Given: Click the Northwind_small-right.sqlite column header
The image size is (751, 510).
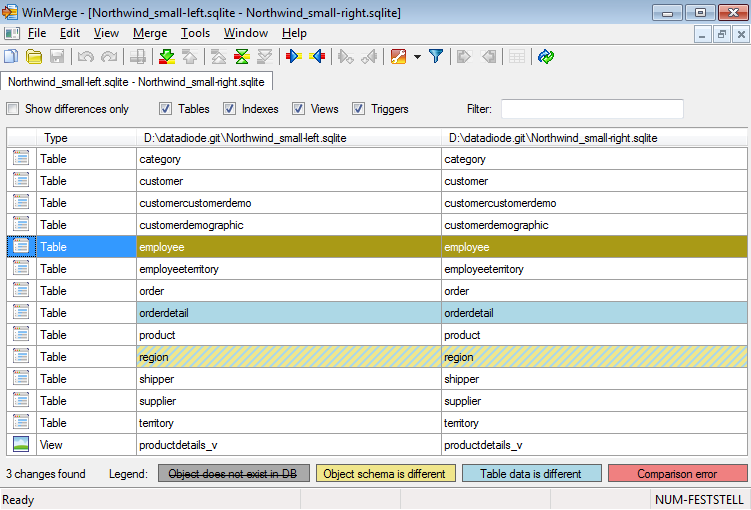Looking at the screenshot, I should click(x=594, y=138).
